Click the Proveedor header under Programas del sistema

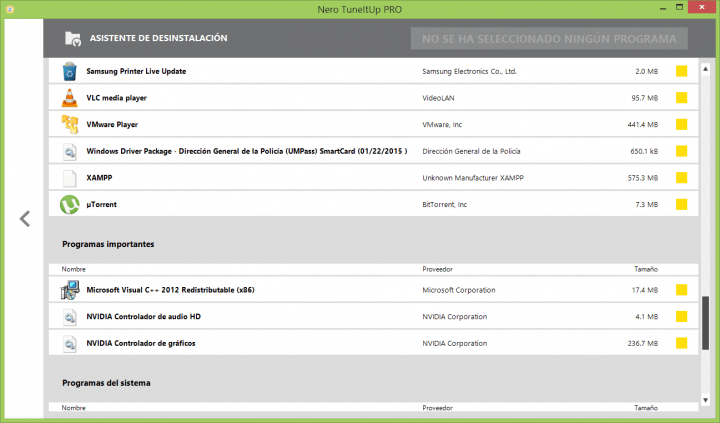(437, 408)
